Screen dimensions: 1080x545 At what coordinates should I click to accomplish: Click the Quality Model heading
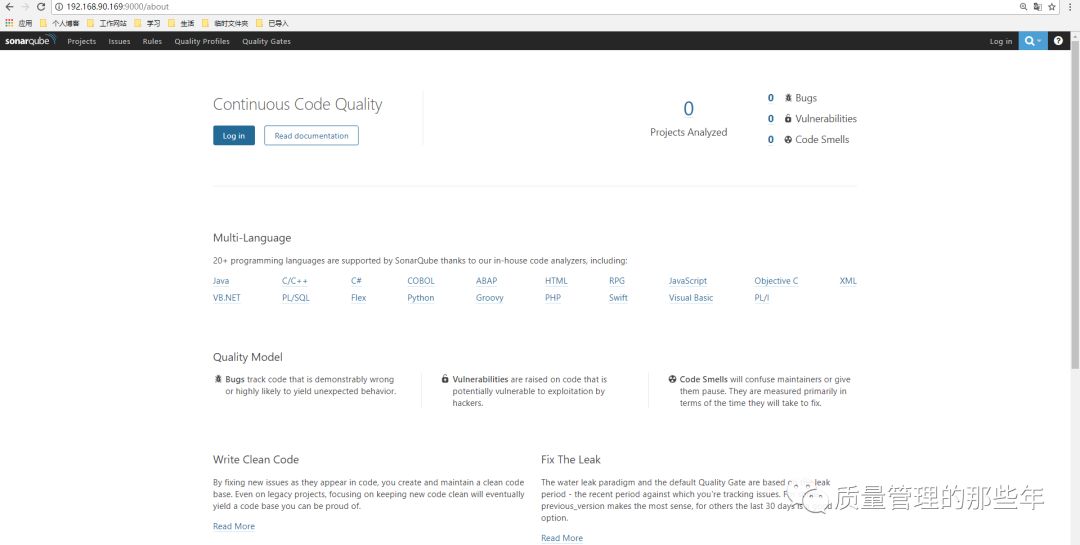point(248,358)
